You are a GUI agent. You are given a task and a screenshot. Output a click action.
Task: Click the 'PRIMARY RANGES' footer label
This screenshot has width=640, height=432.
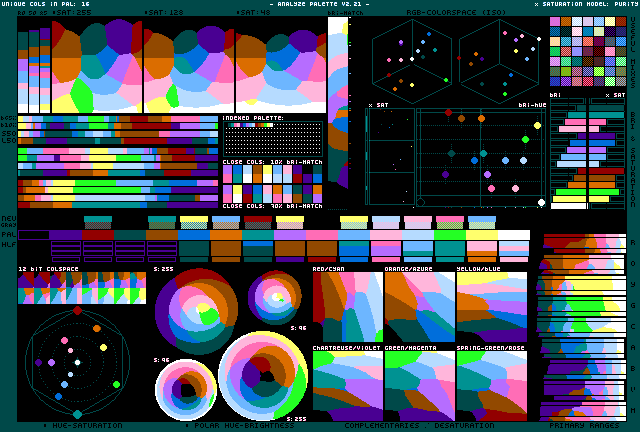(584, 426)
